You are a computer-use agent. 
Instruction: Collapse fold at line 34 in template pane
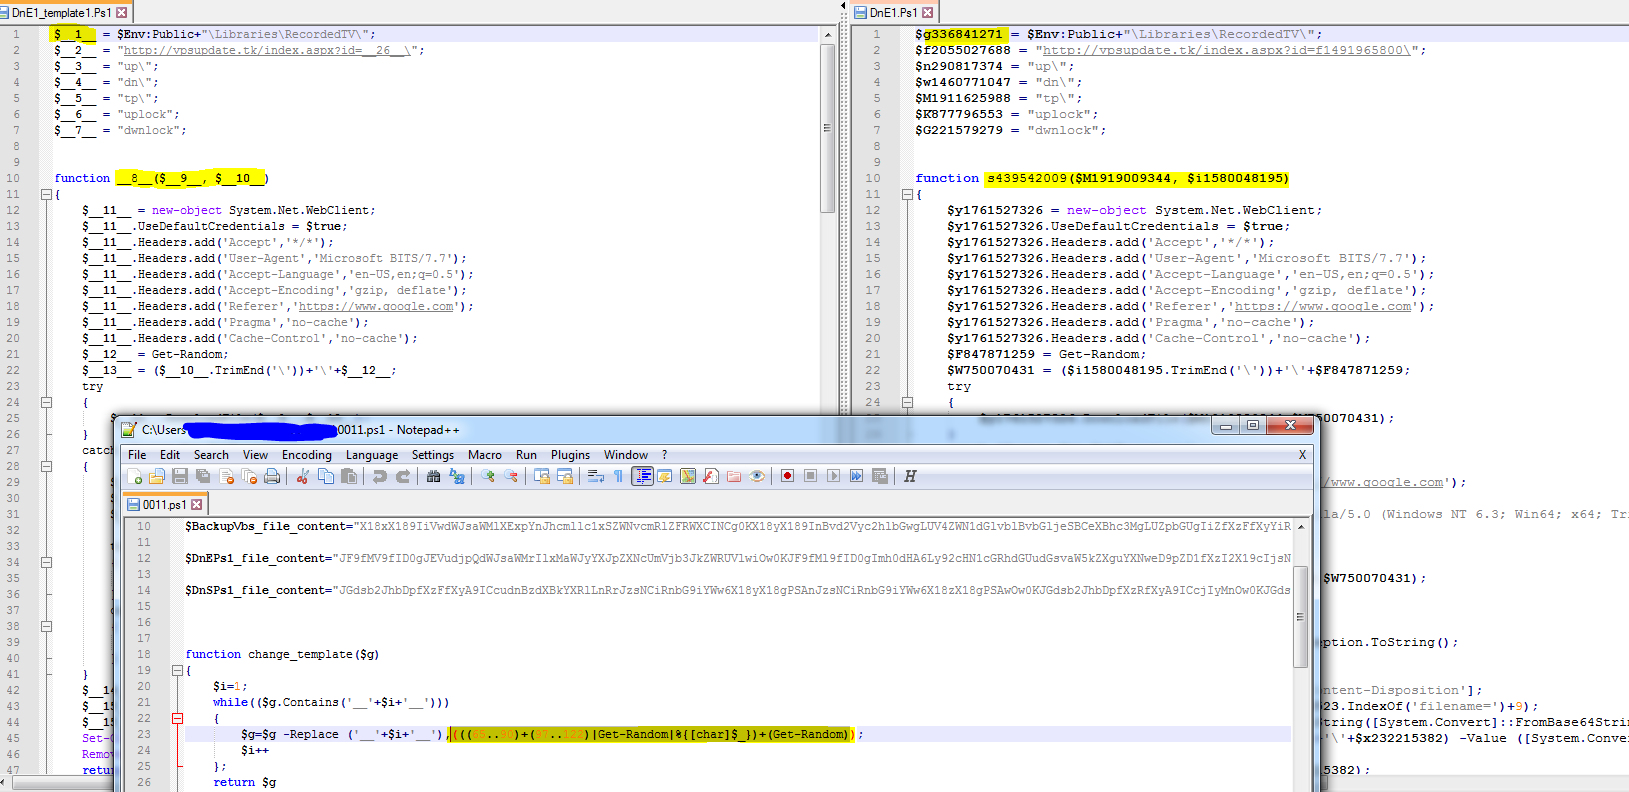point(46,562)
